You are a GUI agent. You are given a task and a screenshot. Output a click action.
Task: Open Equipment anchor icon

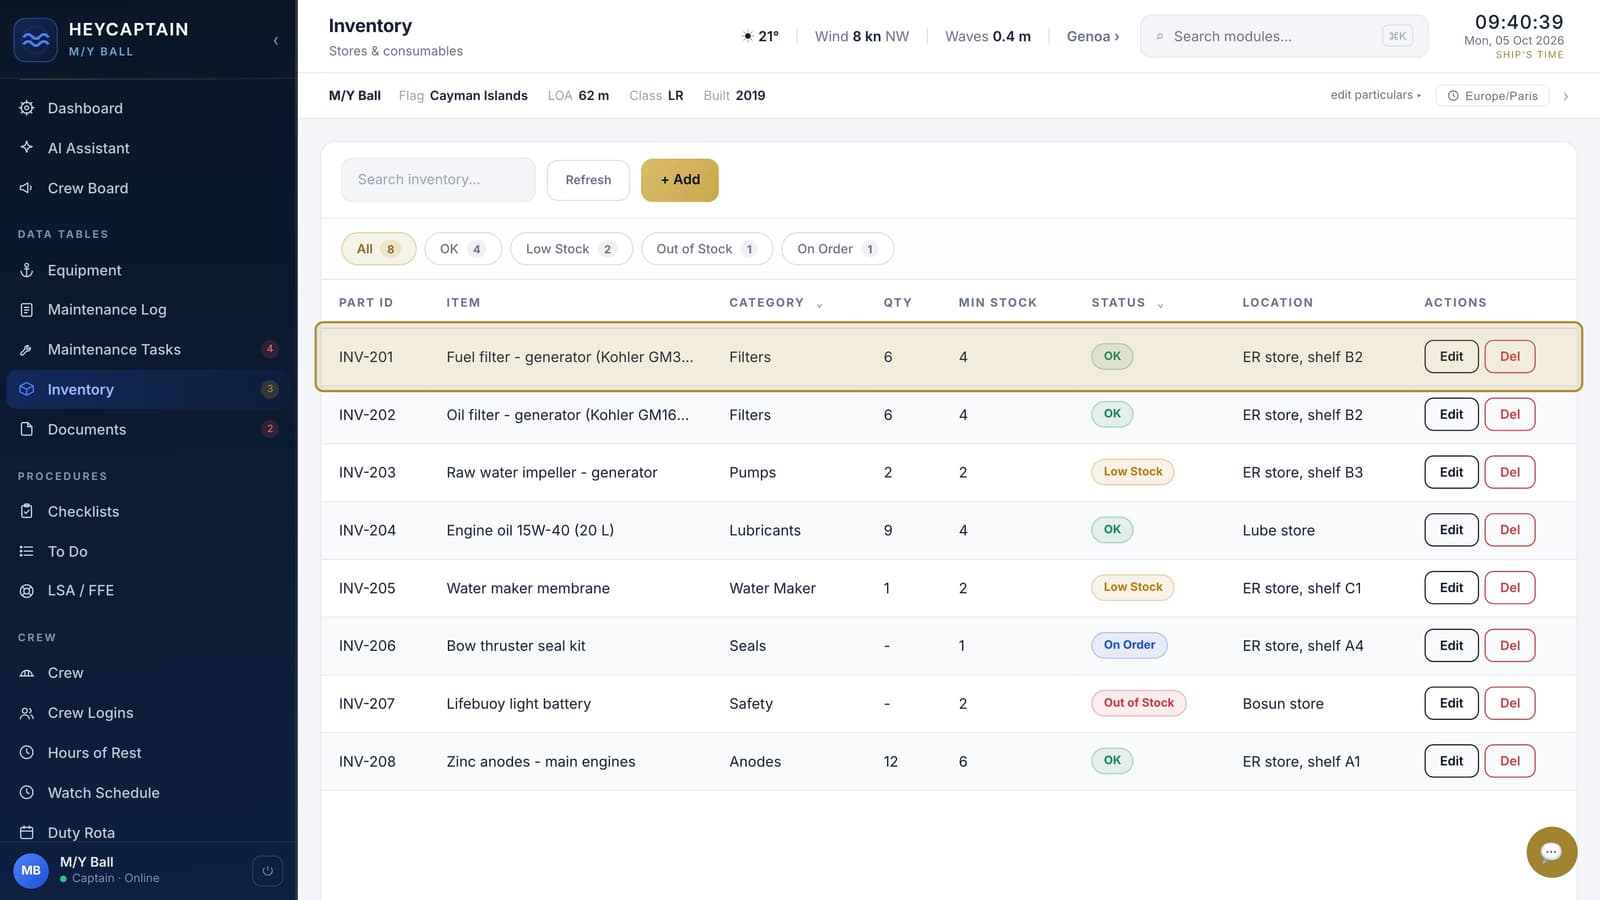pos(27,270)
